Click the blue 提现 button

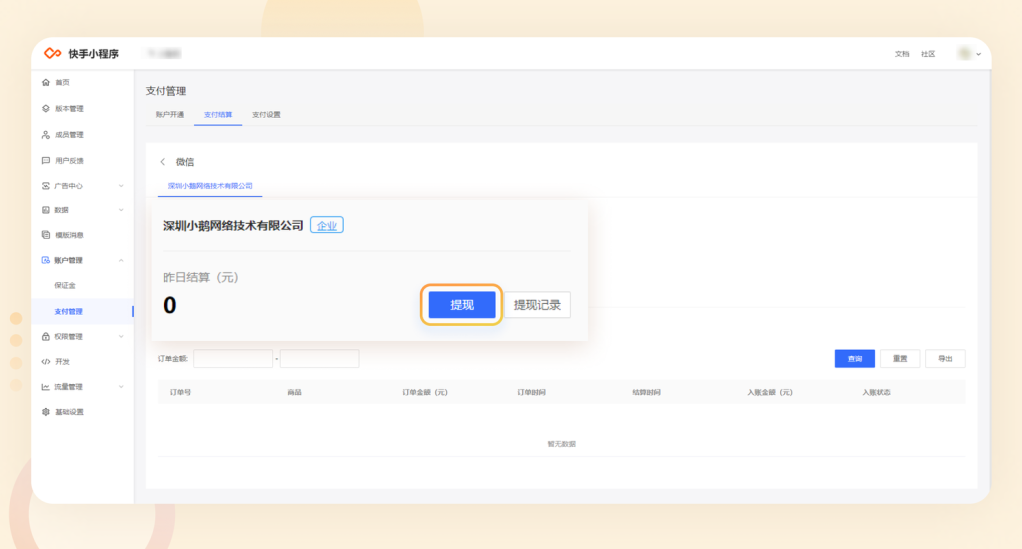click(461, 304)
